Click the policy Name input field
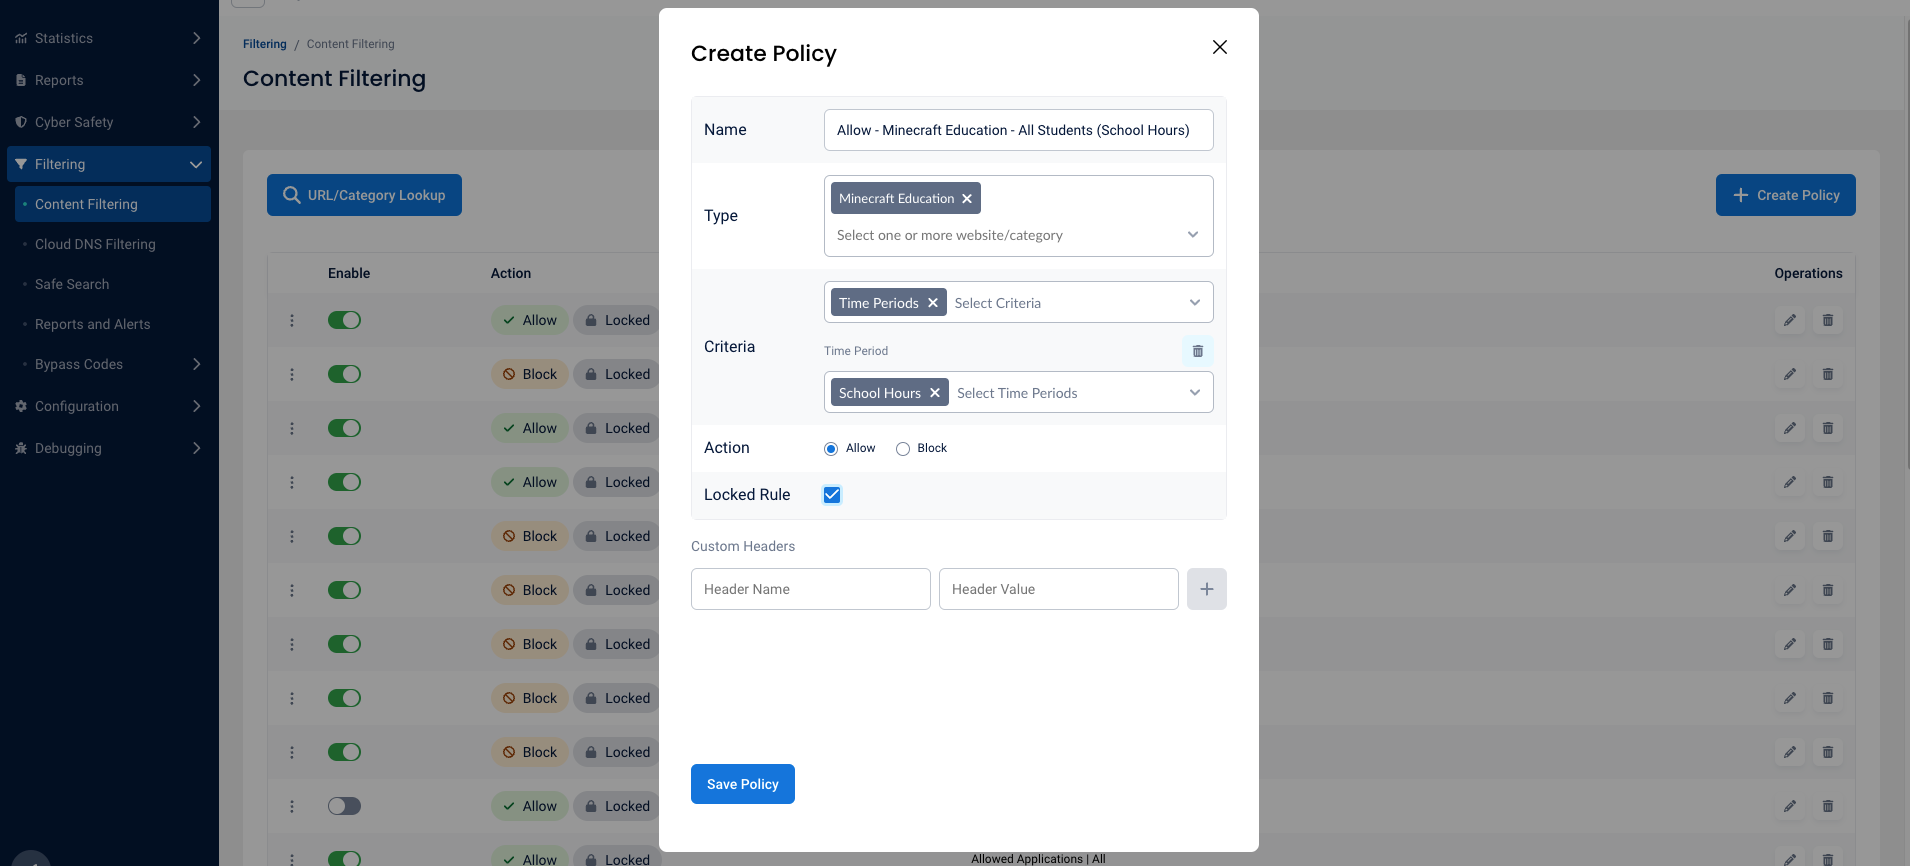This screenshot has width=1910, height=866. (x=1018, y=130)
